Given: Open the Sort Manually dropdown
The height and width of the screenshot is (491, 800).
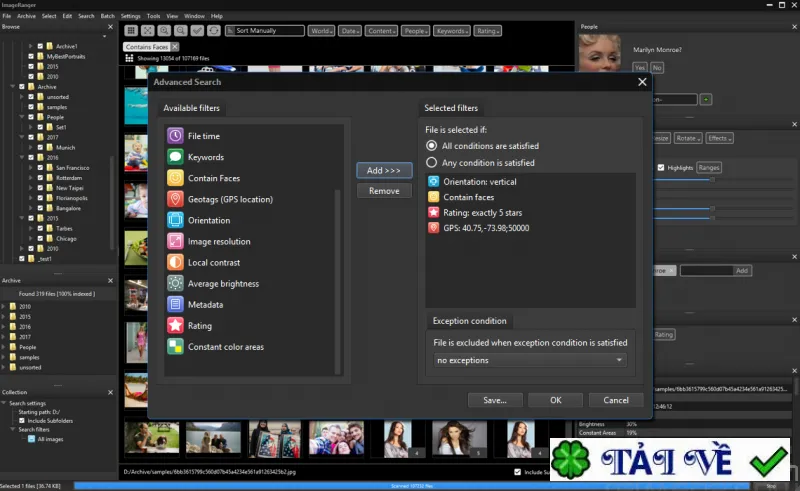Looking at the screenshot, I should pyautogui.click(x=265, y=31).
